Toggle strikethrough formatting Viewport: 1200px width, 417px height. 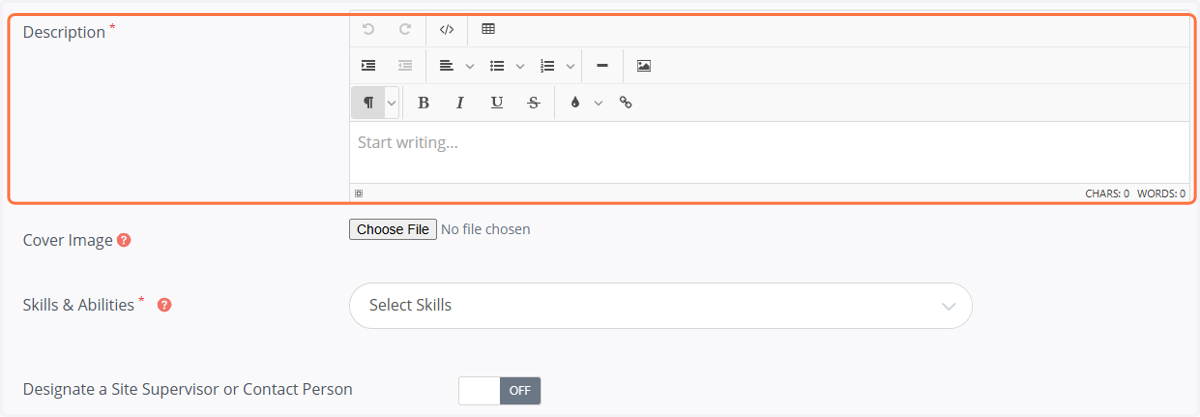pyautogui.click(x=533, y=102)
